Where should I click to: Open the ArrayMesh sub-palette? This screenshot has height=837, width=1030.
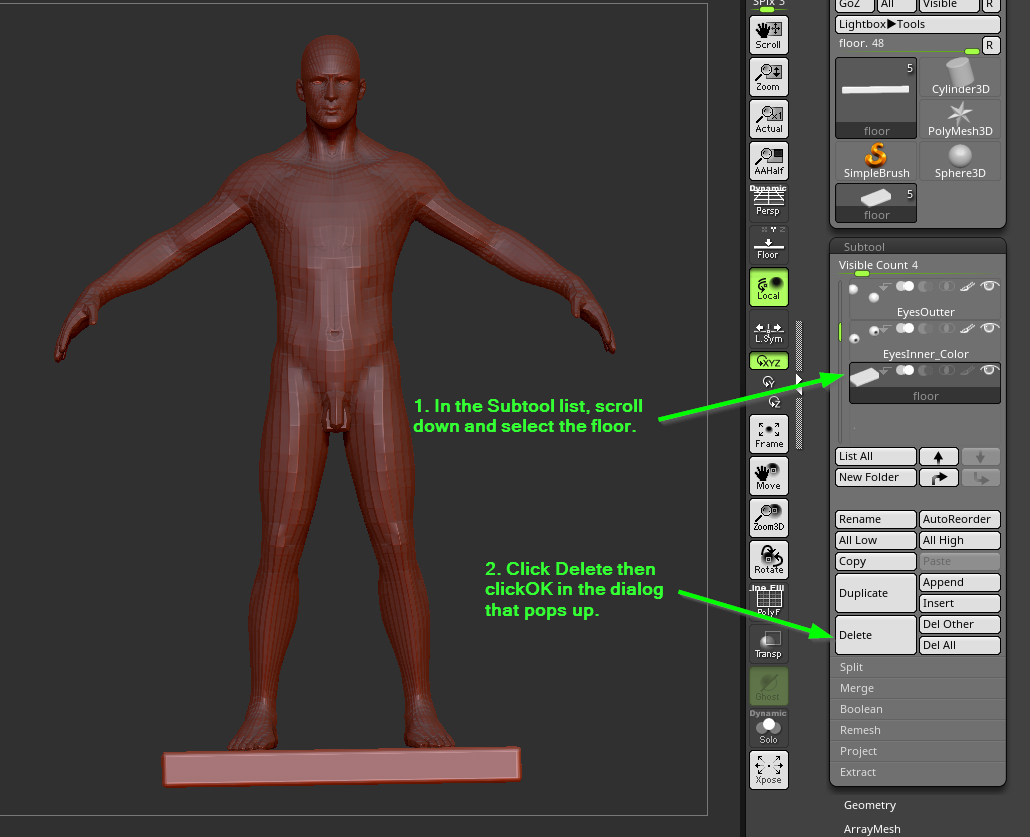pos(872,829)
